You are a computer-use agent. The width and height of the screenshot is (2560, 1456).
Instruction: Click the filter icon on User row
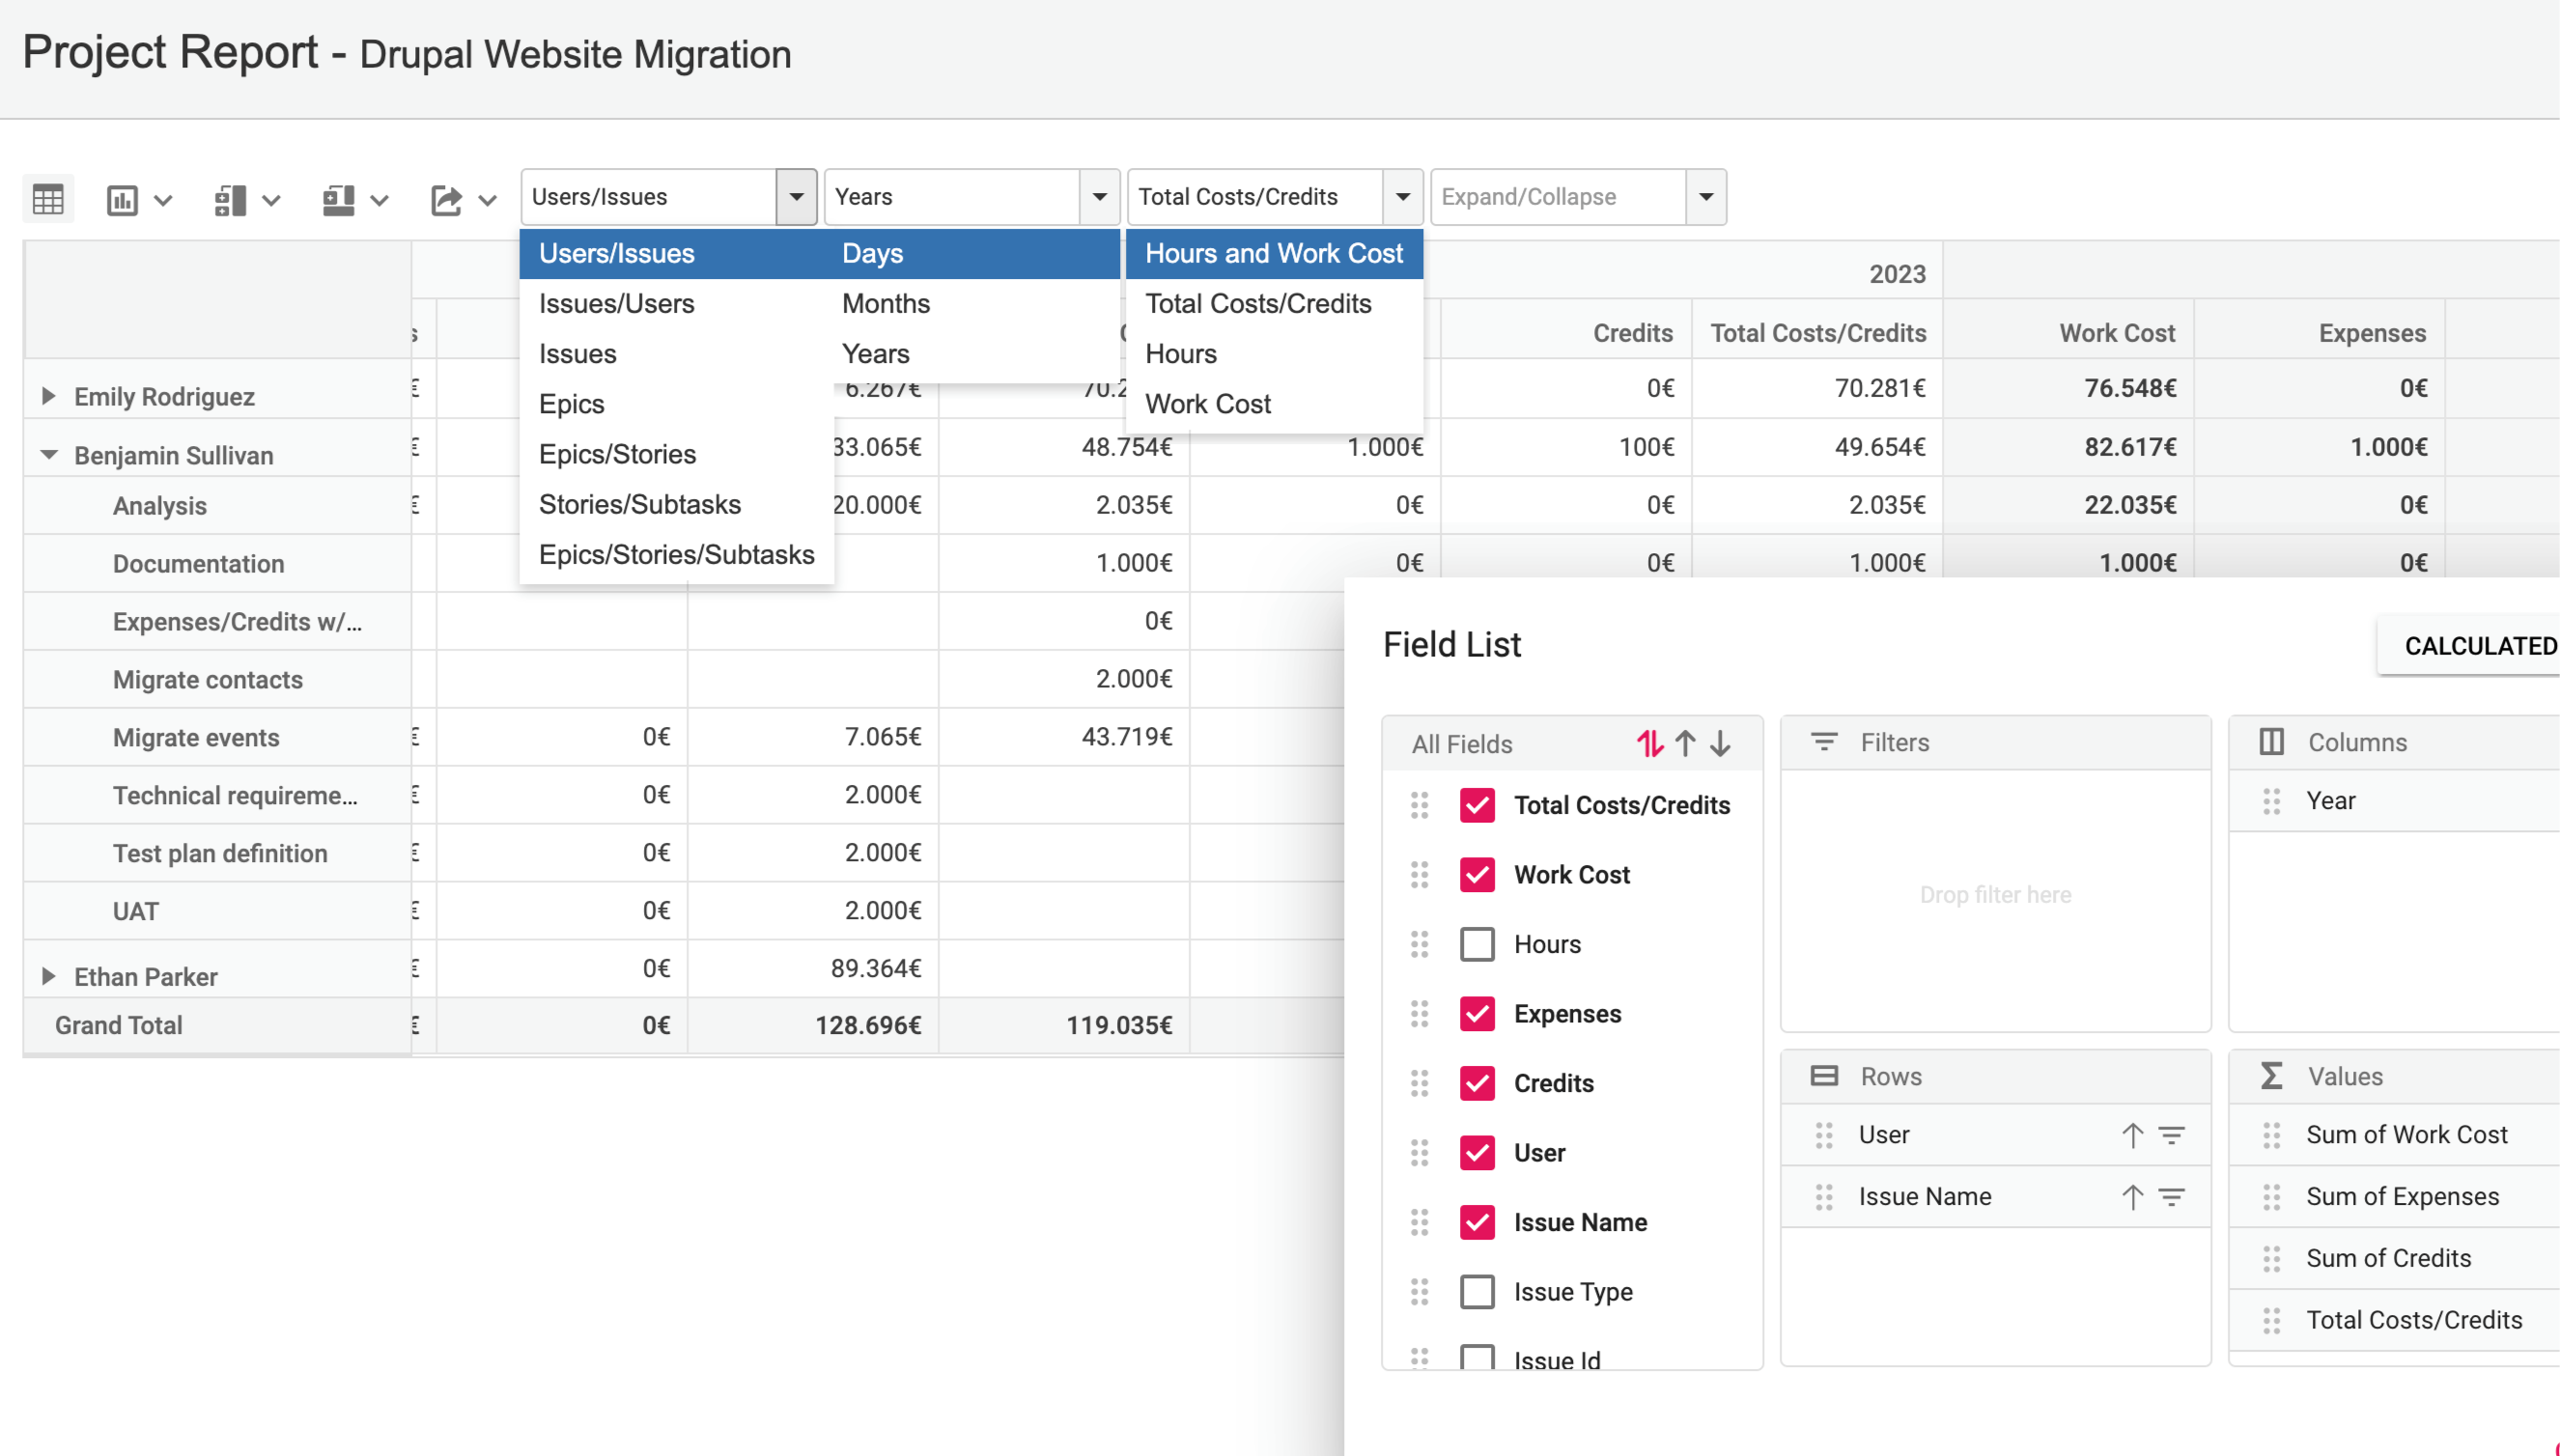point(2171,1135)
